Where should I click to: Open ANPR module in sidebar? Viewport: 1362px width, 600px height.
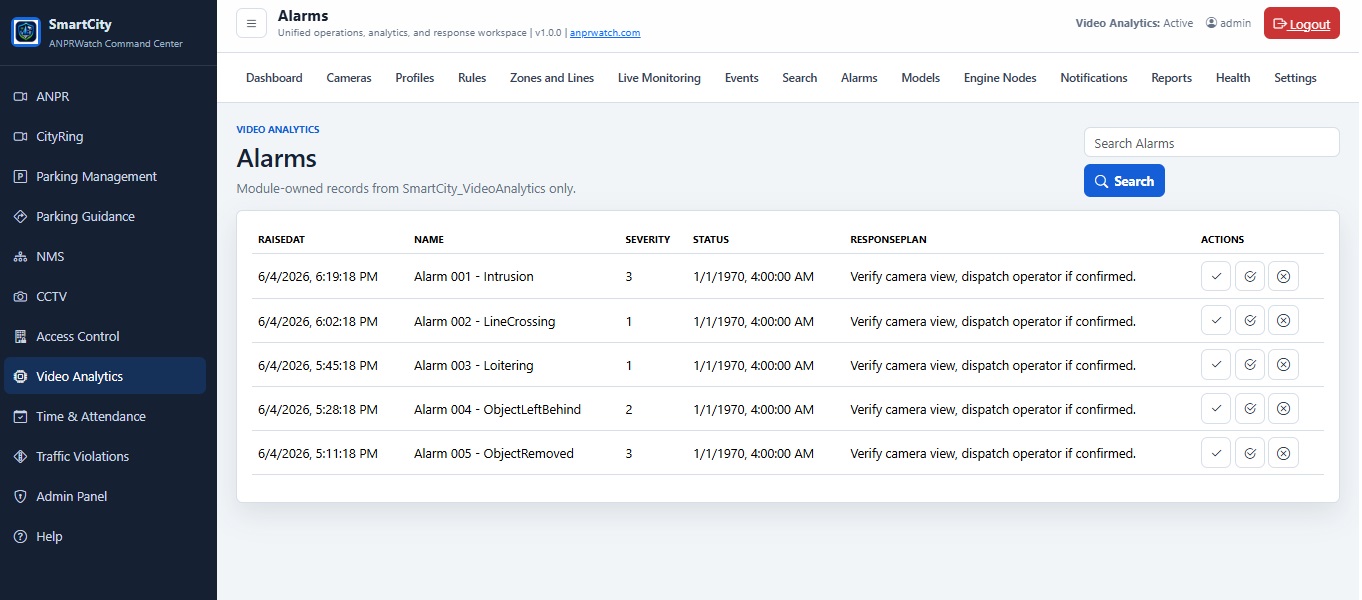104,97
